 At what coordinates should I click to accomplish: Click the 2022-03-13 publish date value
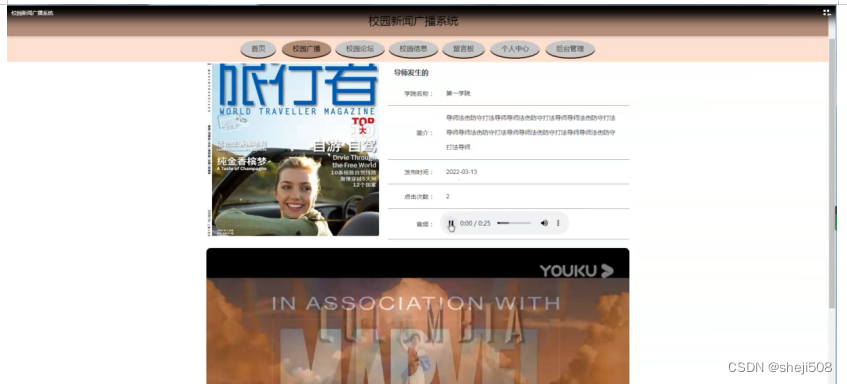point(461,172)
